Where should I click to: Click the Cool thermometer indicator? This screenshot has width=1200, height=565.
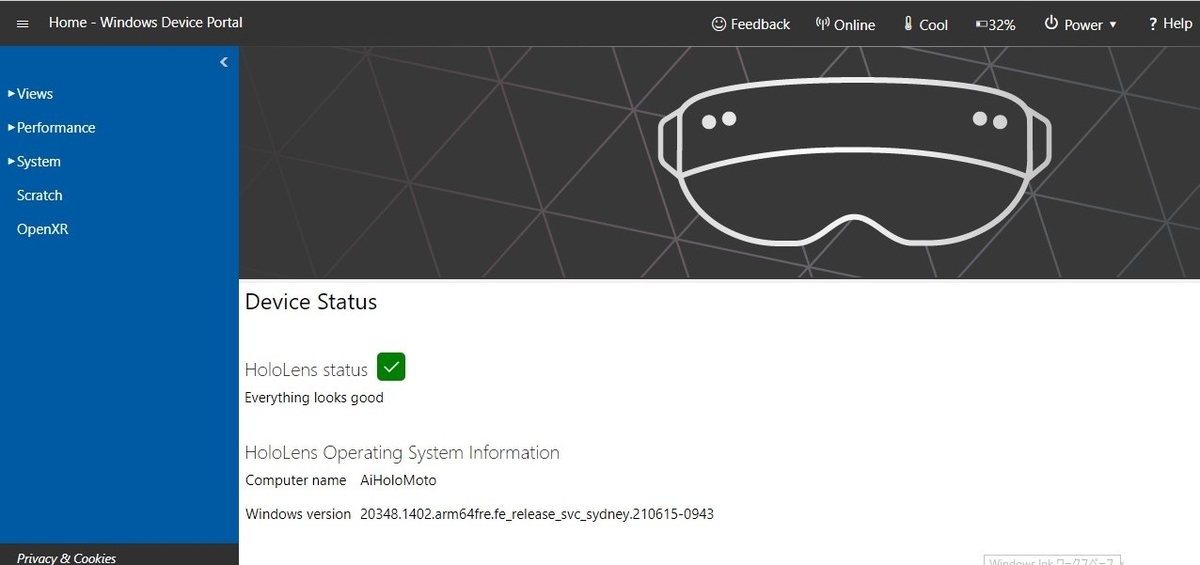click(x=925, y=24)
